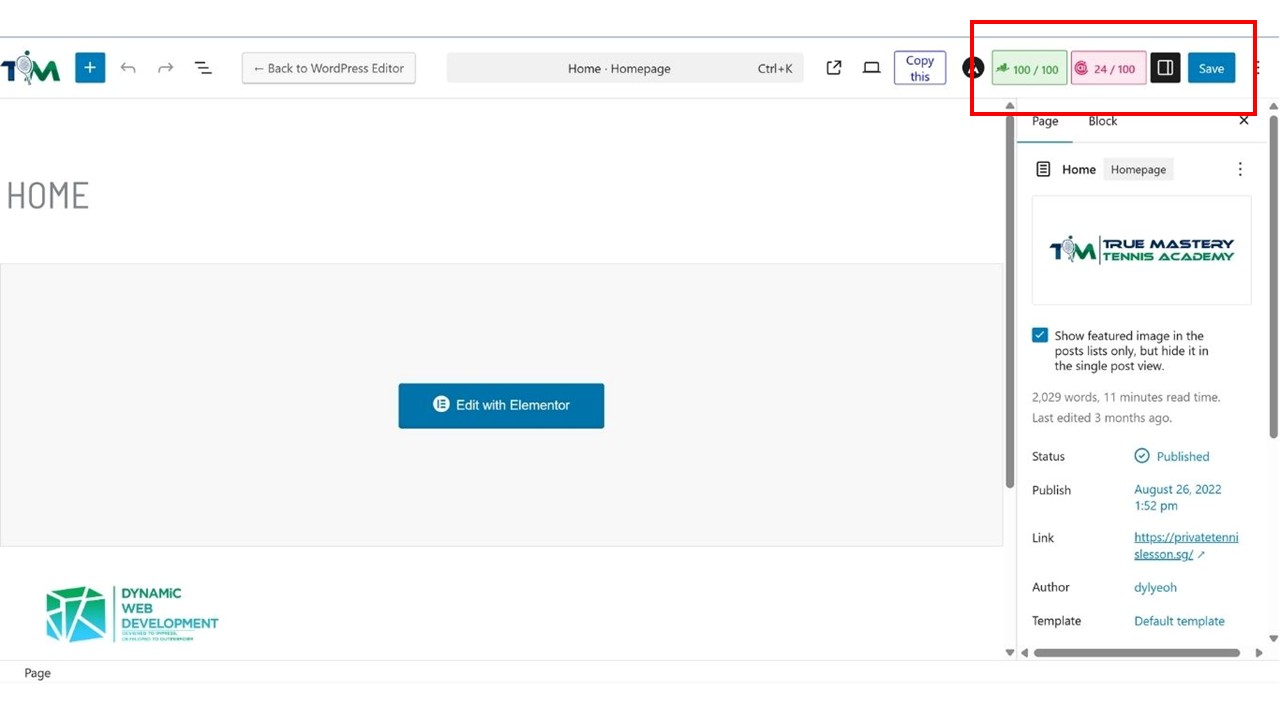Change the Default template setting

(x=1179, y=621)
